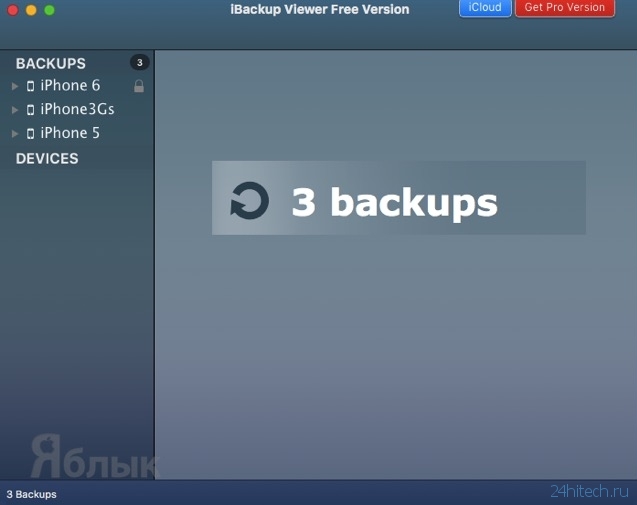
Task: Expand the iPhone3Gs backup entry
Action: point(15,110)
